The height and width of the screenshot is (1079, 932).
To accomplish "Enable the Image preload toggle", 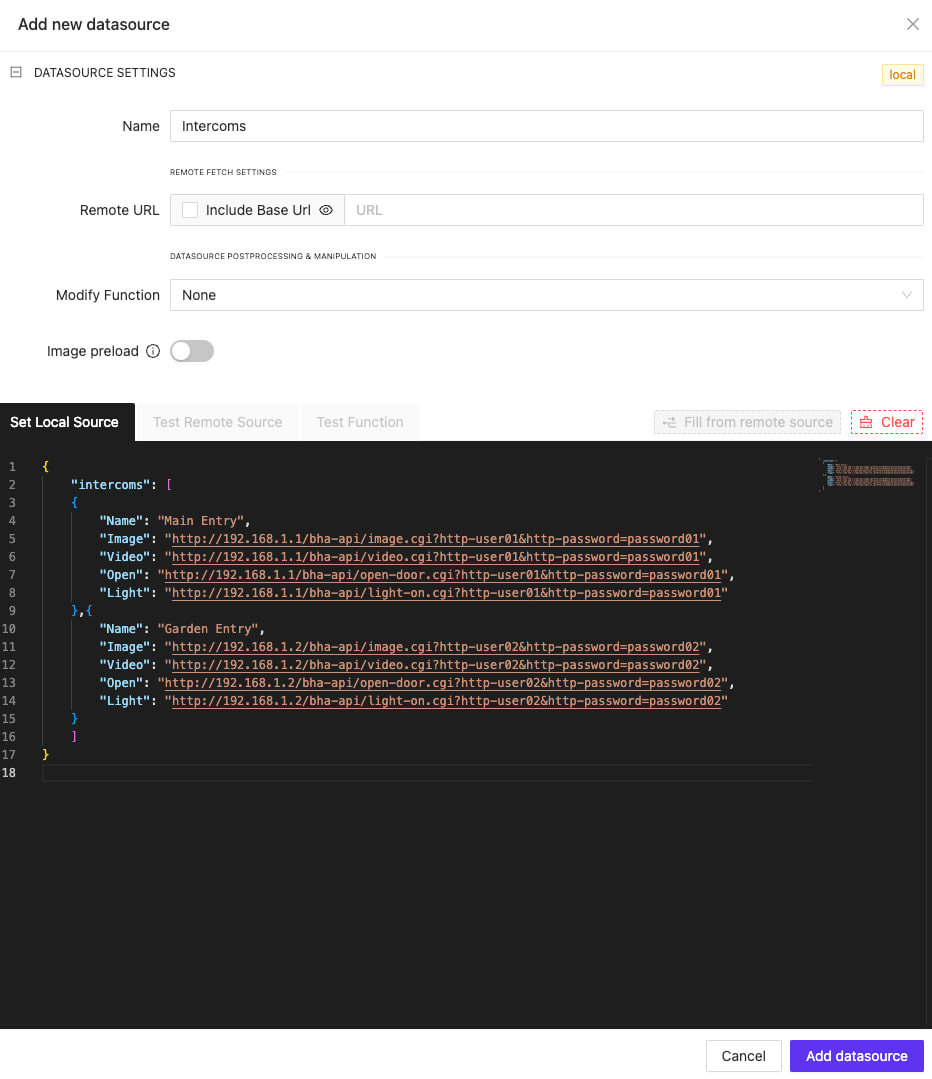I will click(x=191, y=351).
